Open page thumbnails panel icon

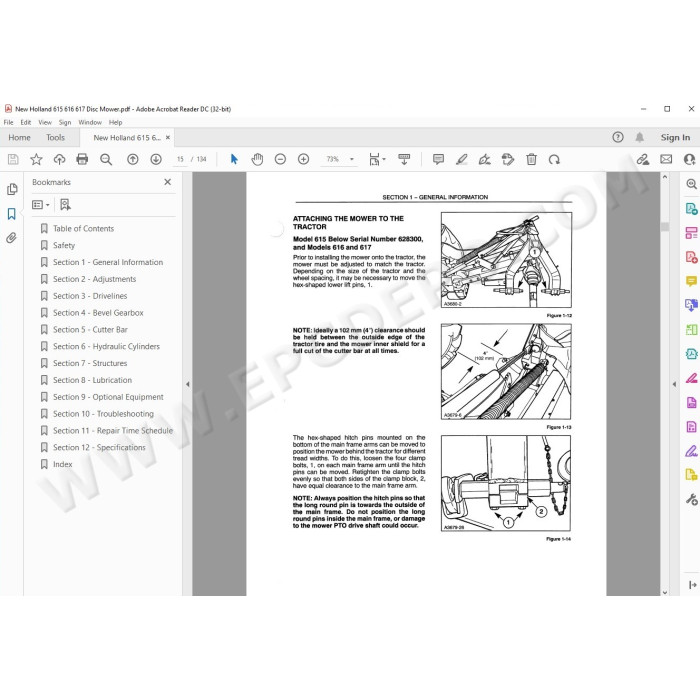(12, 189)
